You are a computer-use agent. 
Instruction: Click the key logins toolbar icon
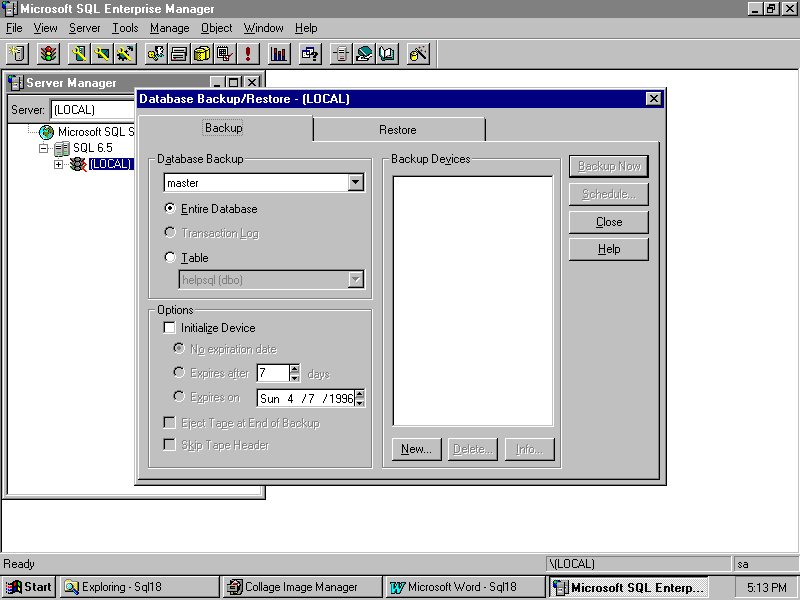(156, 54)
